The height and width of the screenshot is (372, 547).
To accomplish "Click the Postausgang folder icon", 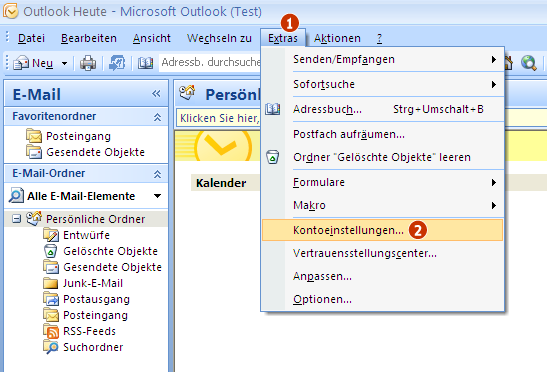I will 51,299.
